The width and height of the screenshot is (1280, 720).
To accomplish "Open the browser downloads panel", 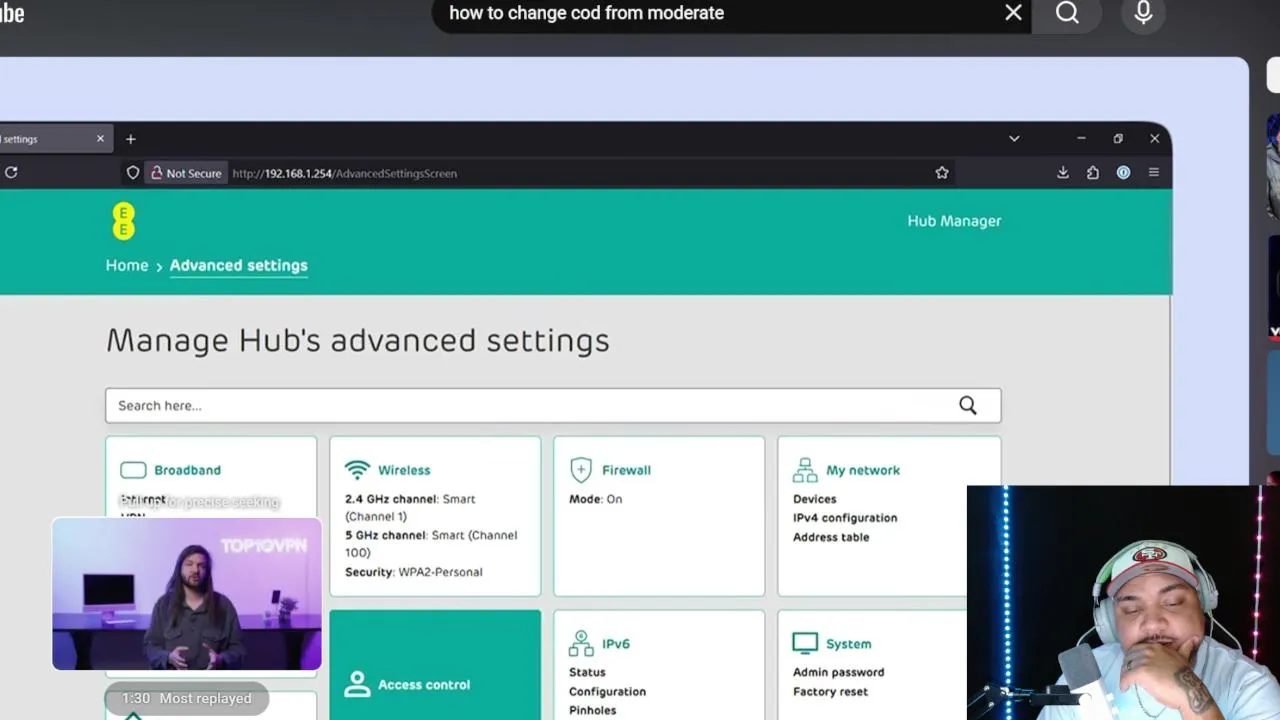I will [1063, 173].
